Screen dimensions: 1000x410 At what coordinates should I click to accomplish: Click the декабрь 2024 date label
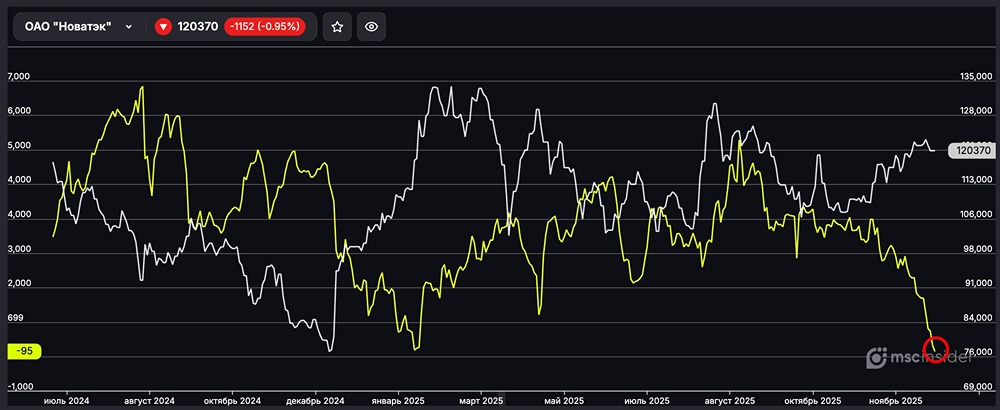[x=315, y=400]
